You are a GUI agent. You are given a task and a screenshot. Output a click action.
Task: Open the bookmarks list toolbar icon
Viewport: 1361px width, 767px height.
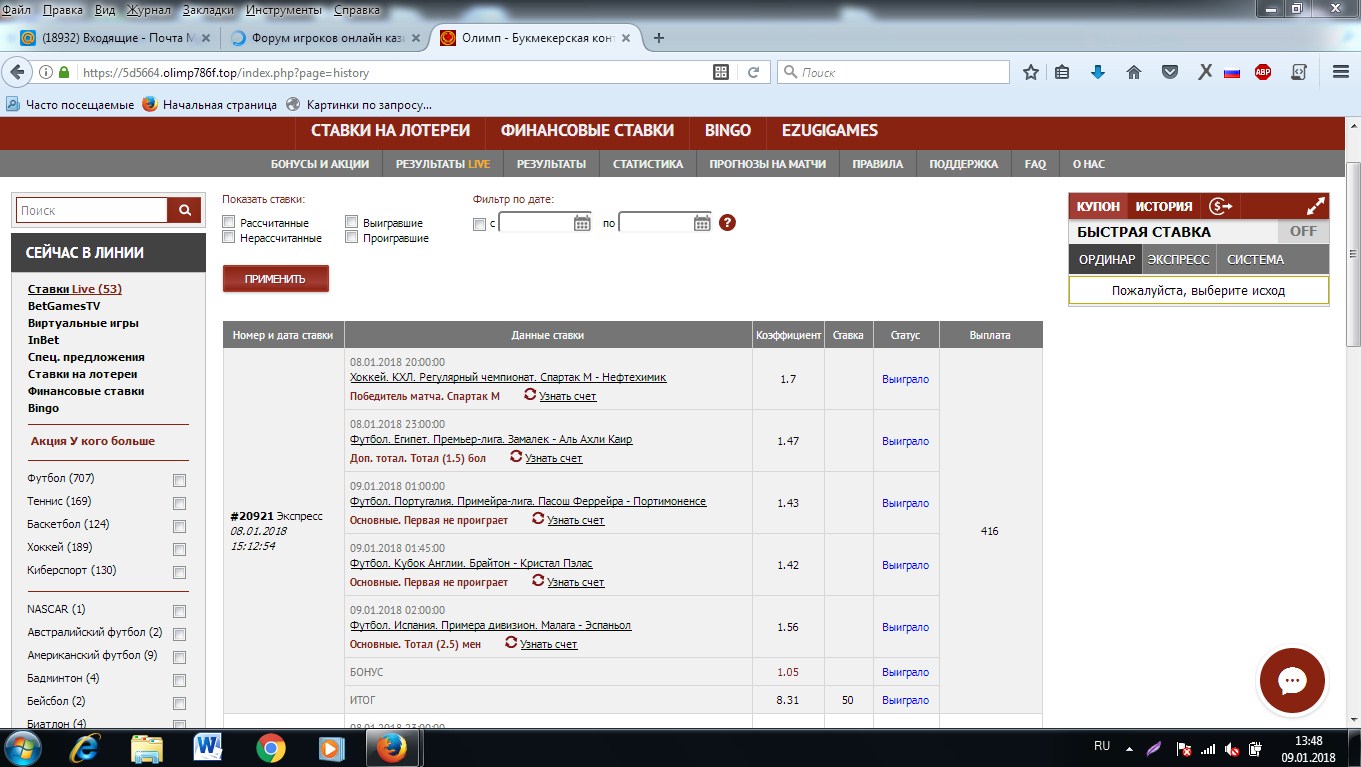1062,72
